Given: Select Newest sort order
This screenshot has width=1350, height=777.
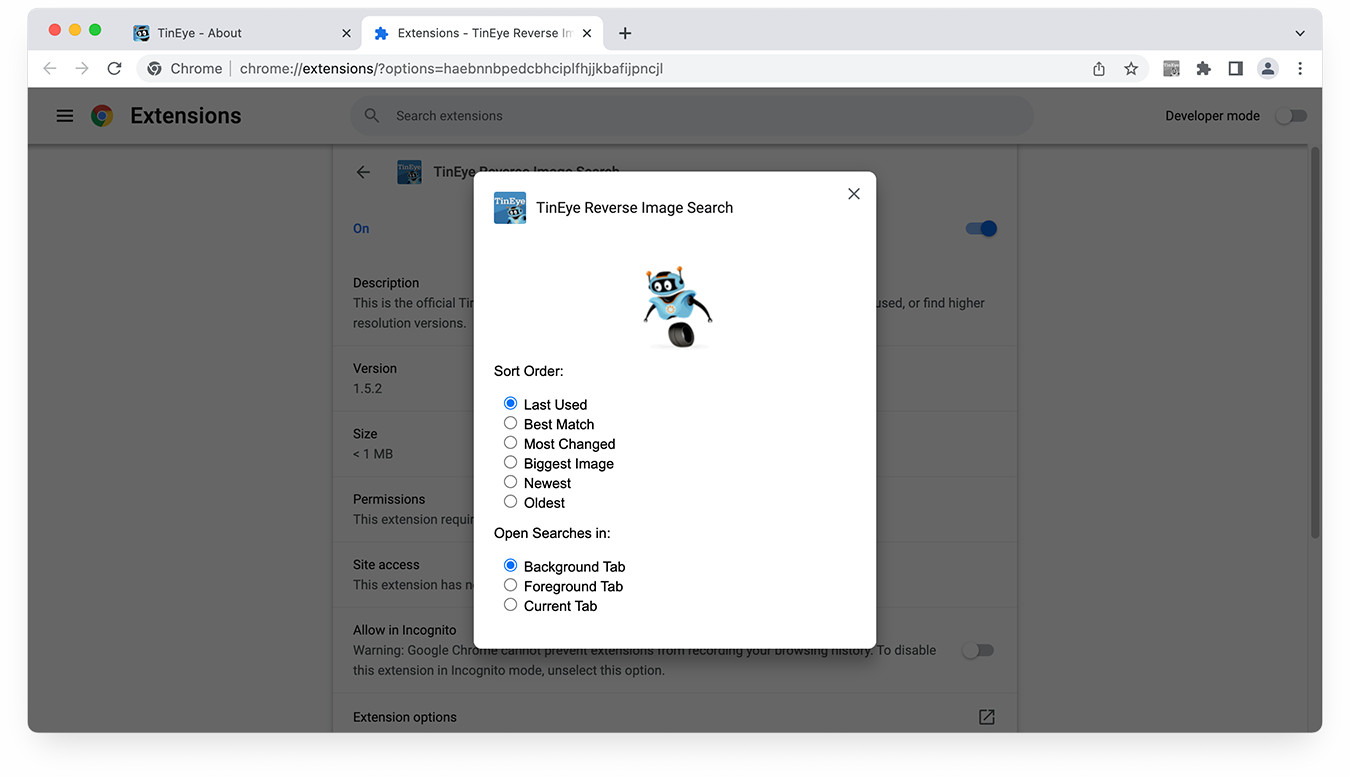Looking at the screenshot, I should coord(510,482).
